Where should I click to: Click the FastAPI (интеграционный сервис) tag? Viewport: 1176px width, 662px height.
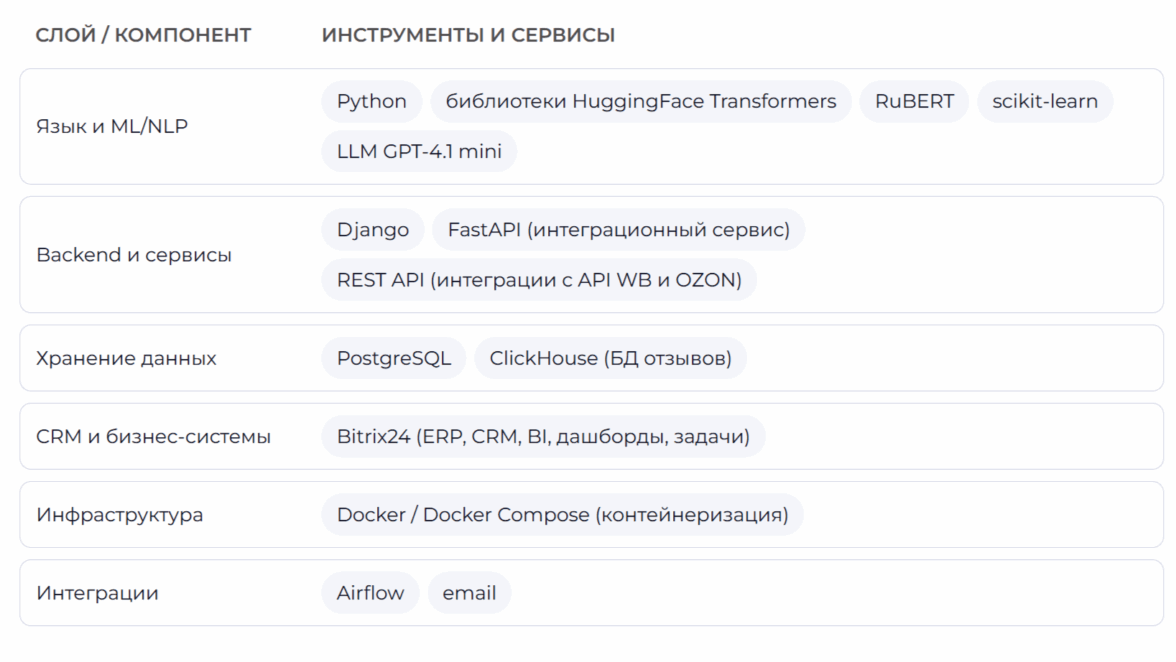619,230
